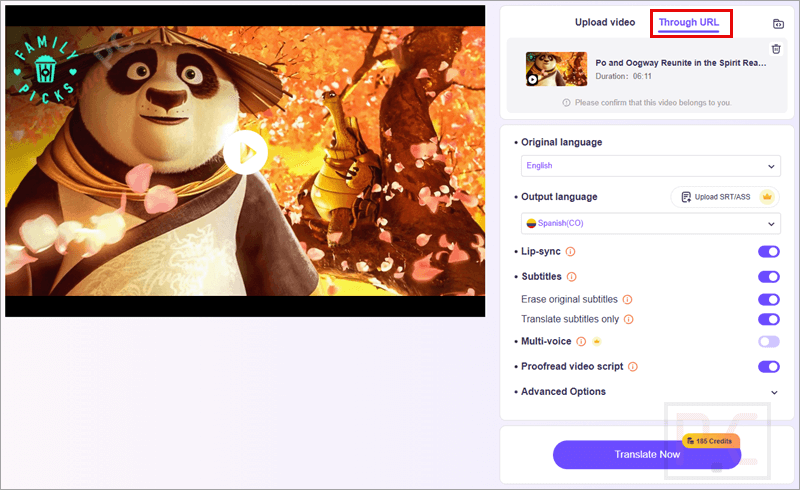Open the Output language Spanish(CO) dropdown
This screenshot has height=490, width=800.
point(651,224)
